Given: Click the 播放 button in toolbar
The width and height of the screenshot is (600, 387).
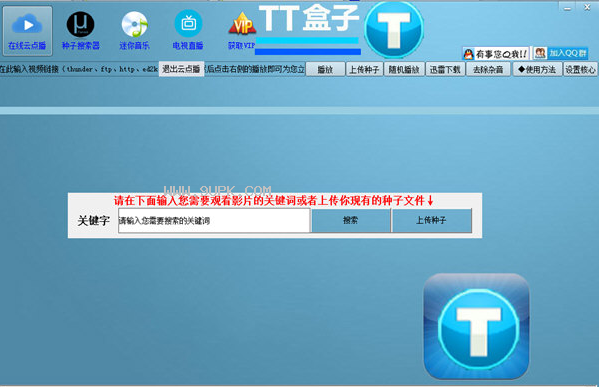Looking at the screenshot, I should (325, 70).
